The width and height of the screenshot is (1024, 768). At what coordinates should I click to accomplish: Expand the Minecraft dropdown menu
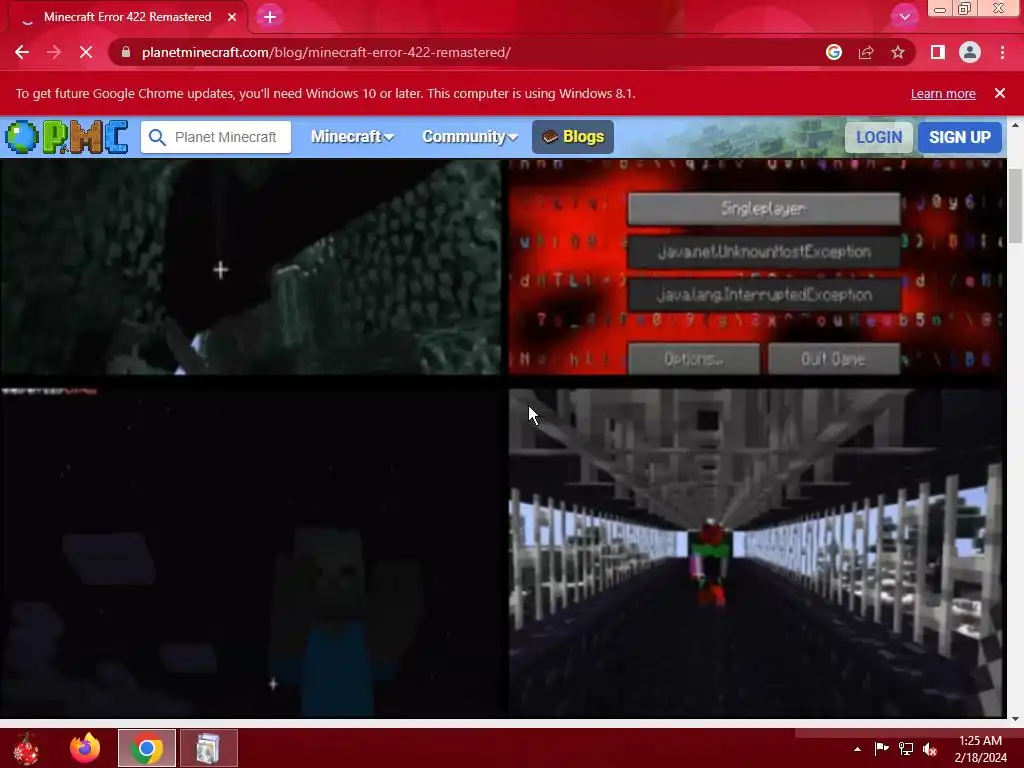352,136
